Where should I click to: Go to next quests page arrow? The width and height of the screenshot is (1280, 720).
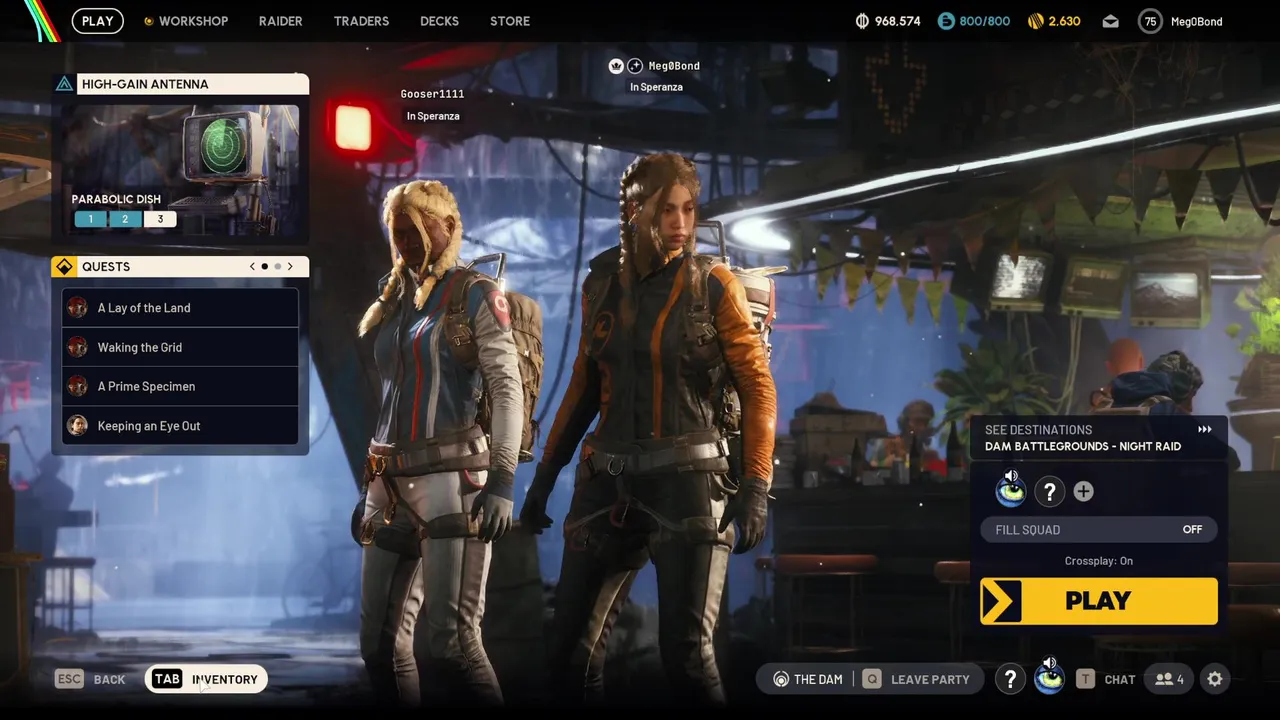coord(290,267)
